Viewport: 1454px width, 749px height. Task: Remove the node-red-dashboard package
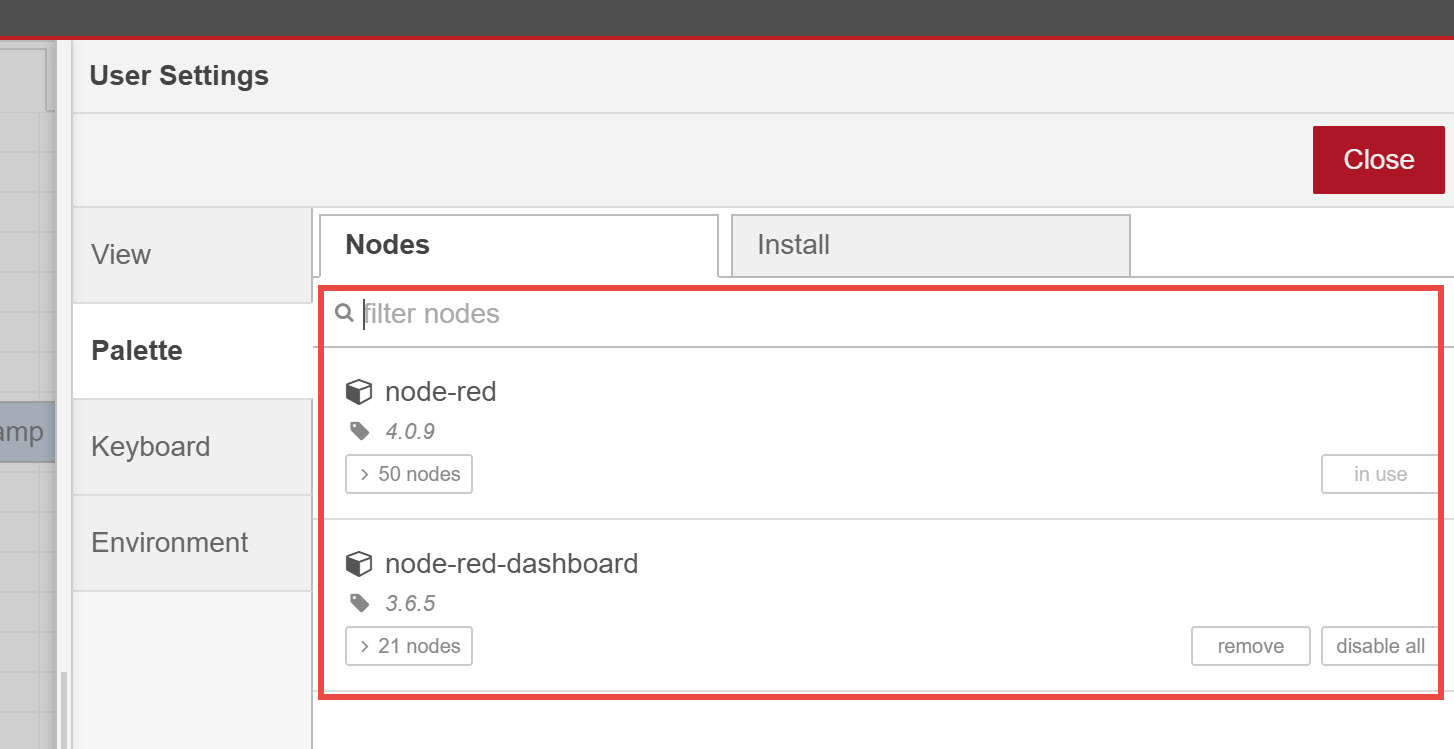(x=1250, y=646)
